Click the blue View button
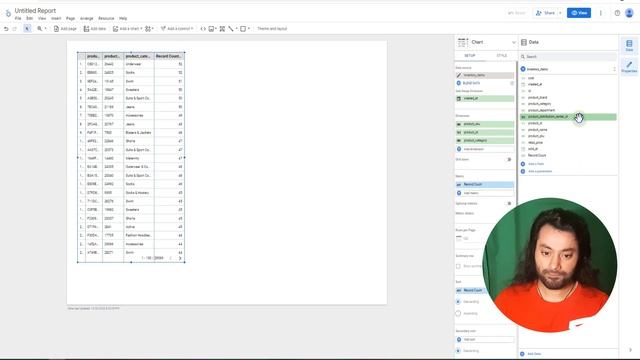The image size is (640, 360). tap(579, 13)
